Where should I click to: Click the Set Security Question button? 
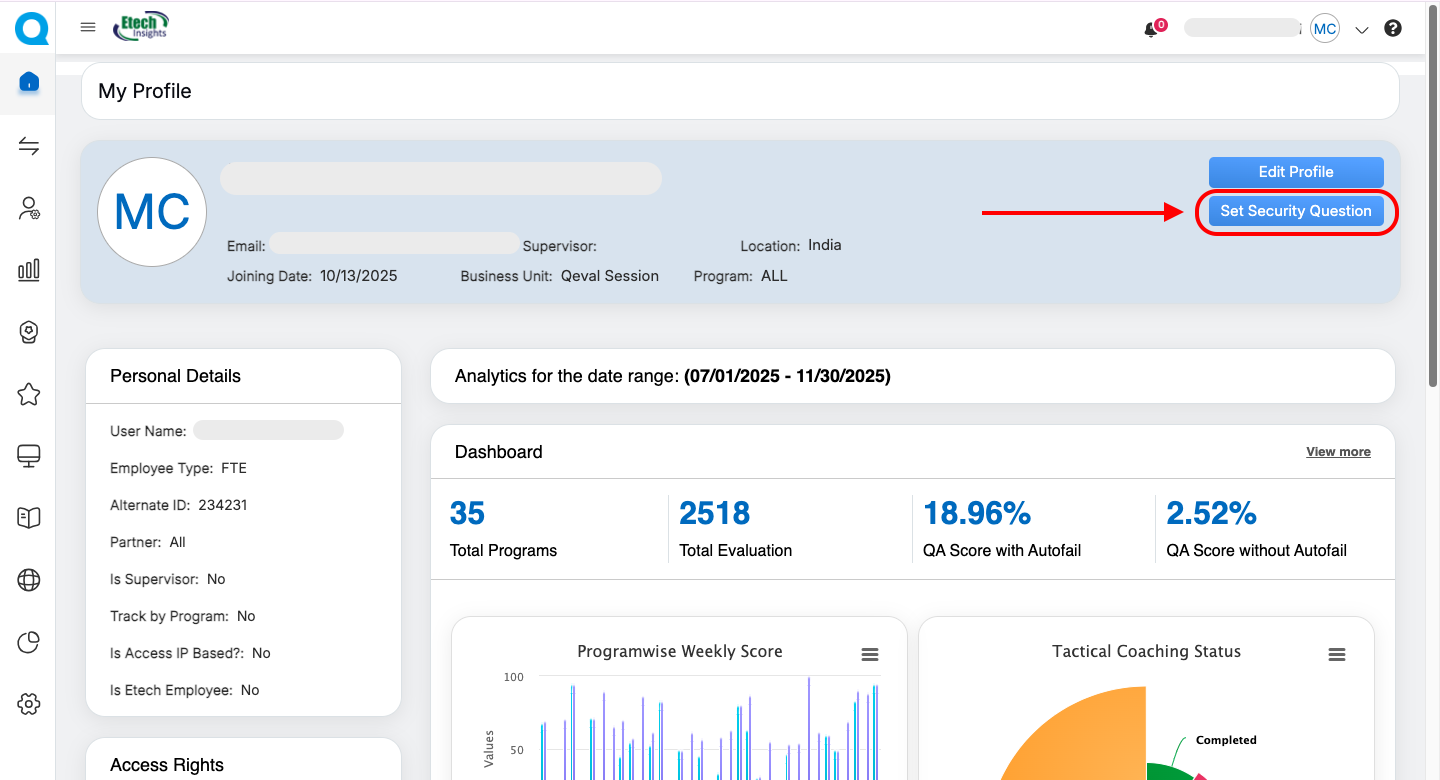pyautogui.click(x=1296, y=211)
